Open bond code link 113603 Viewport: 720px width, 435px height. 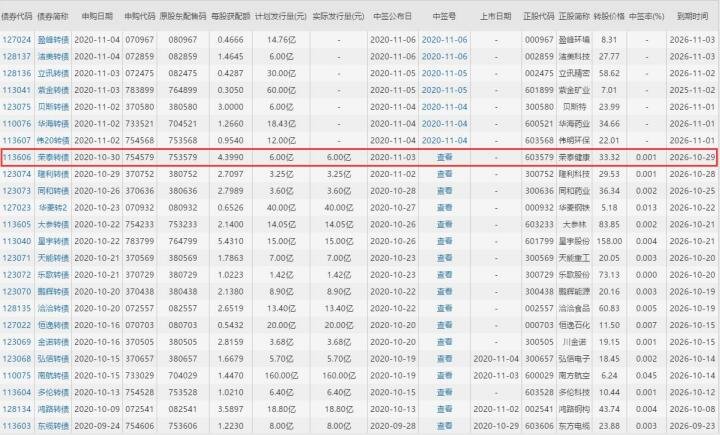click(x=17, y=426)
